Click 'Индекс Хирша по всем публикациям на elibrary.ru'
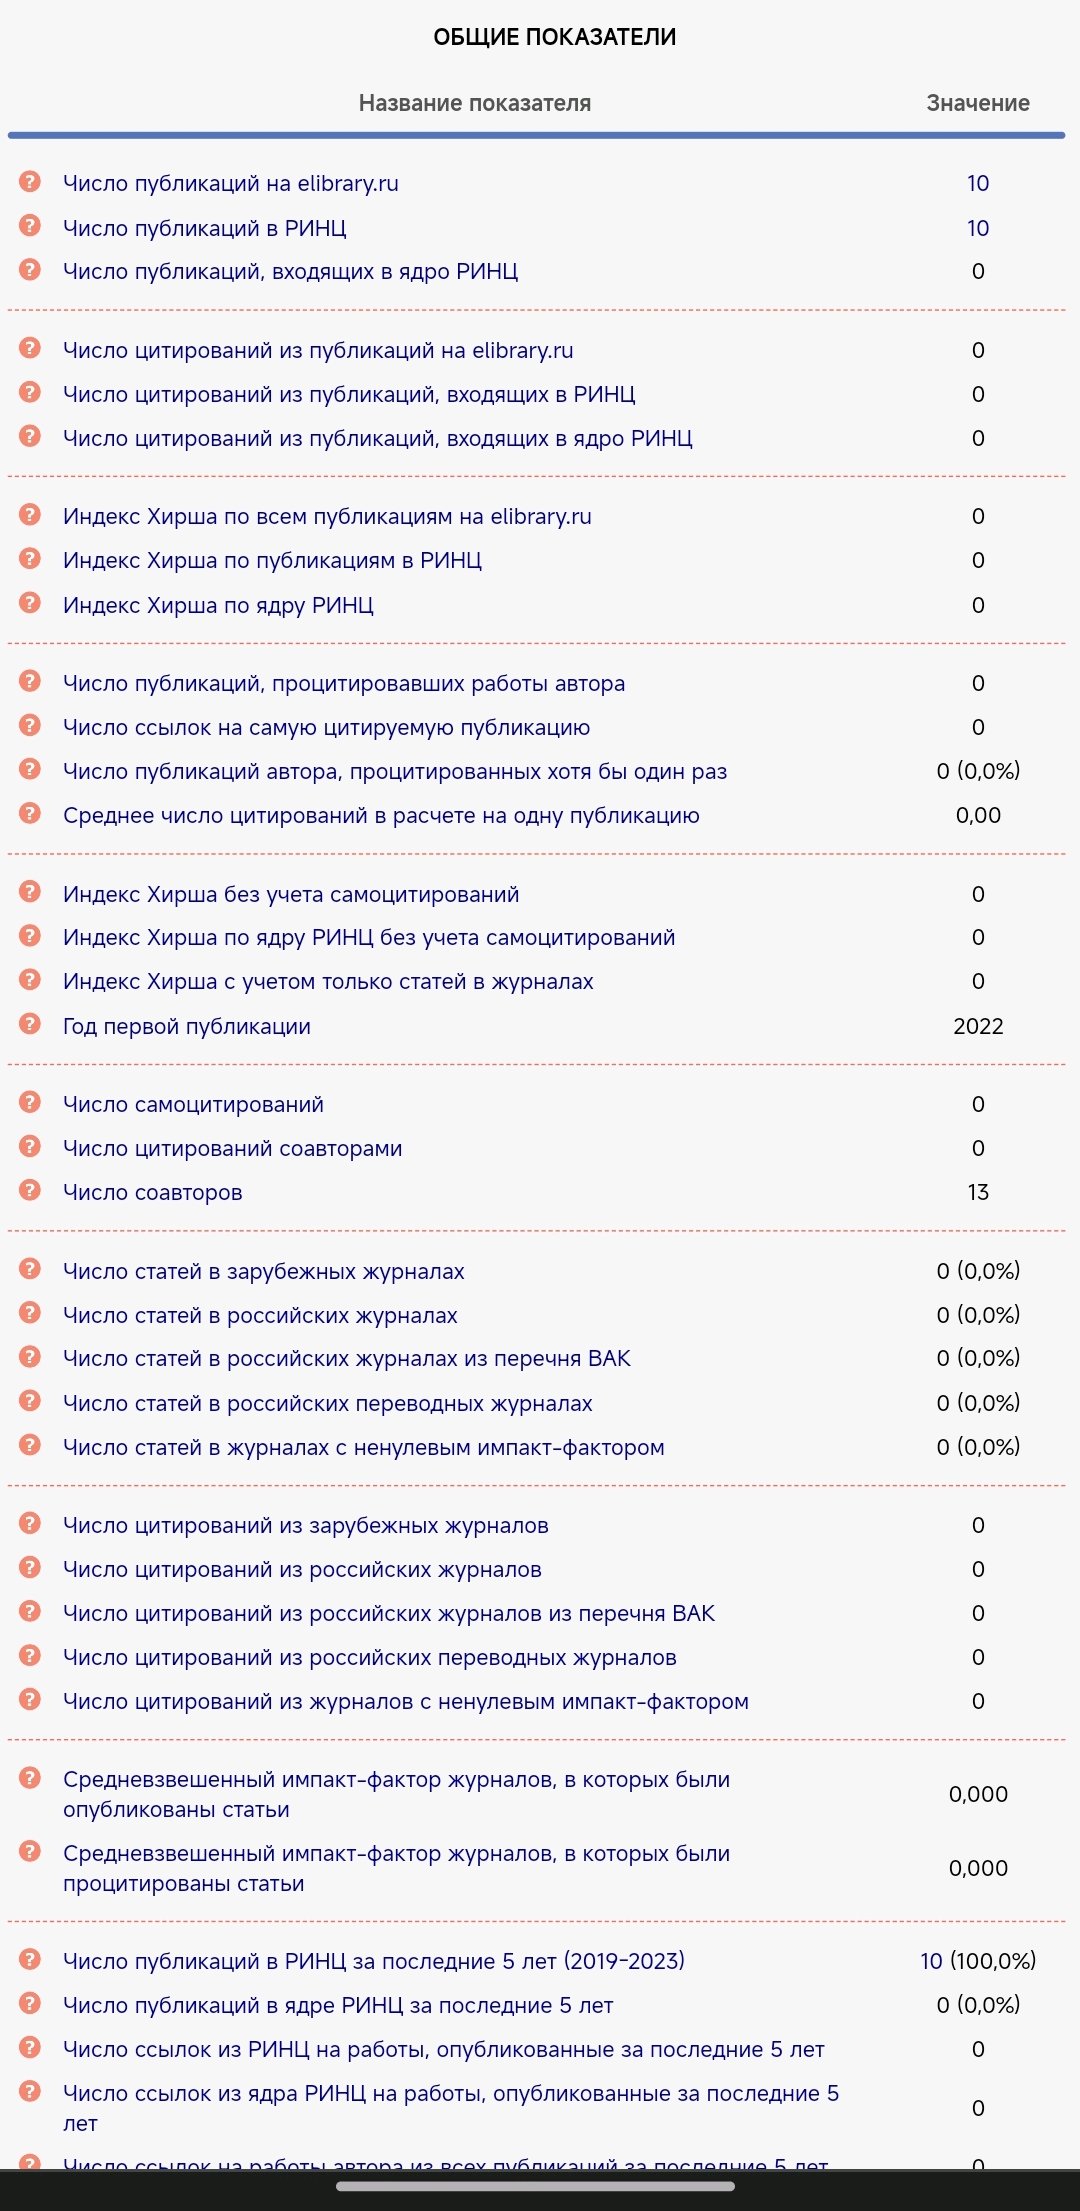This screenshot has width=1080, height=2211. (327, 516)
